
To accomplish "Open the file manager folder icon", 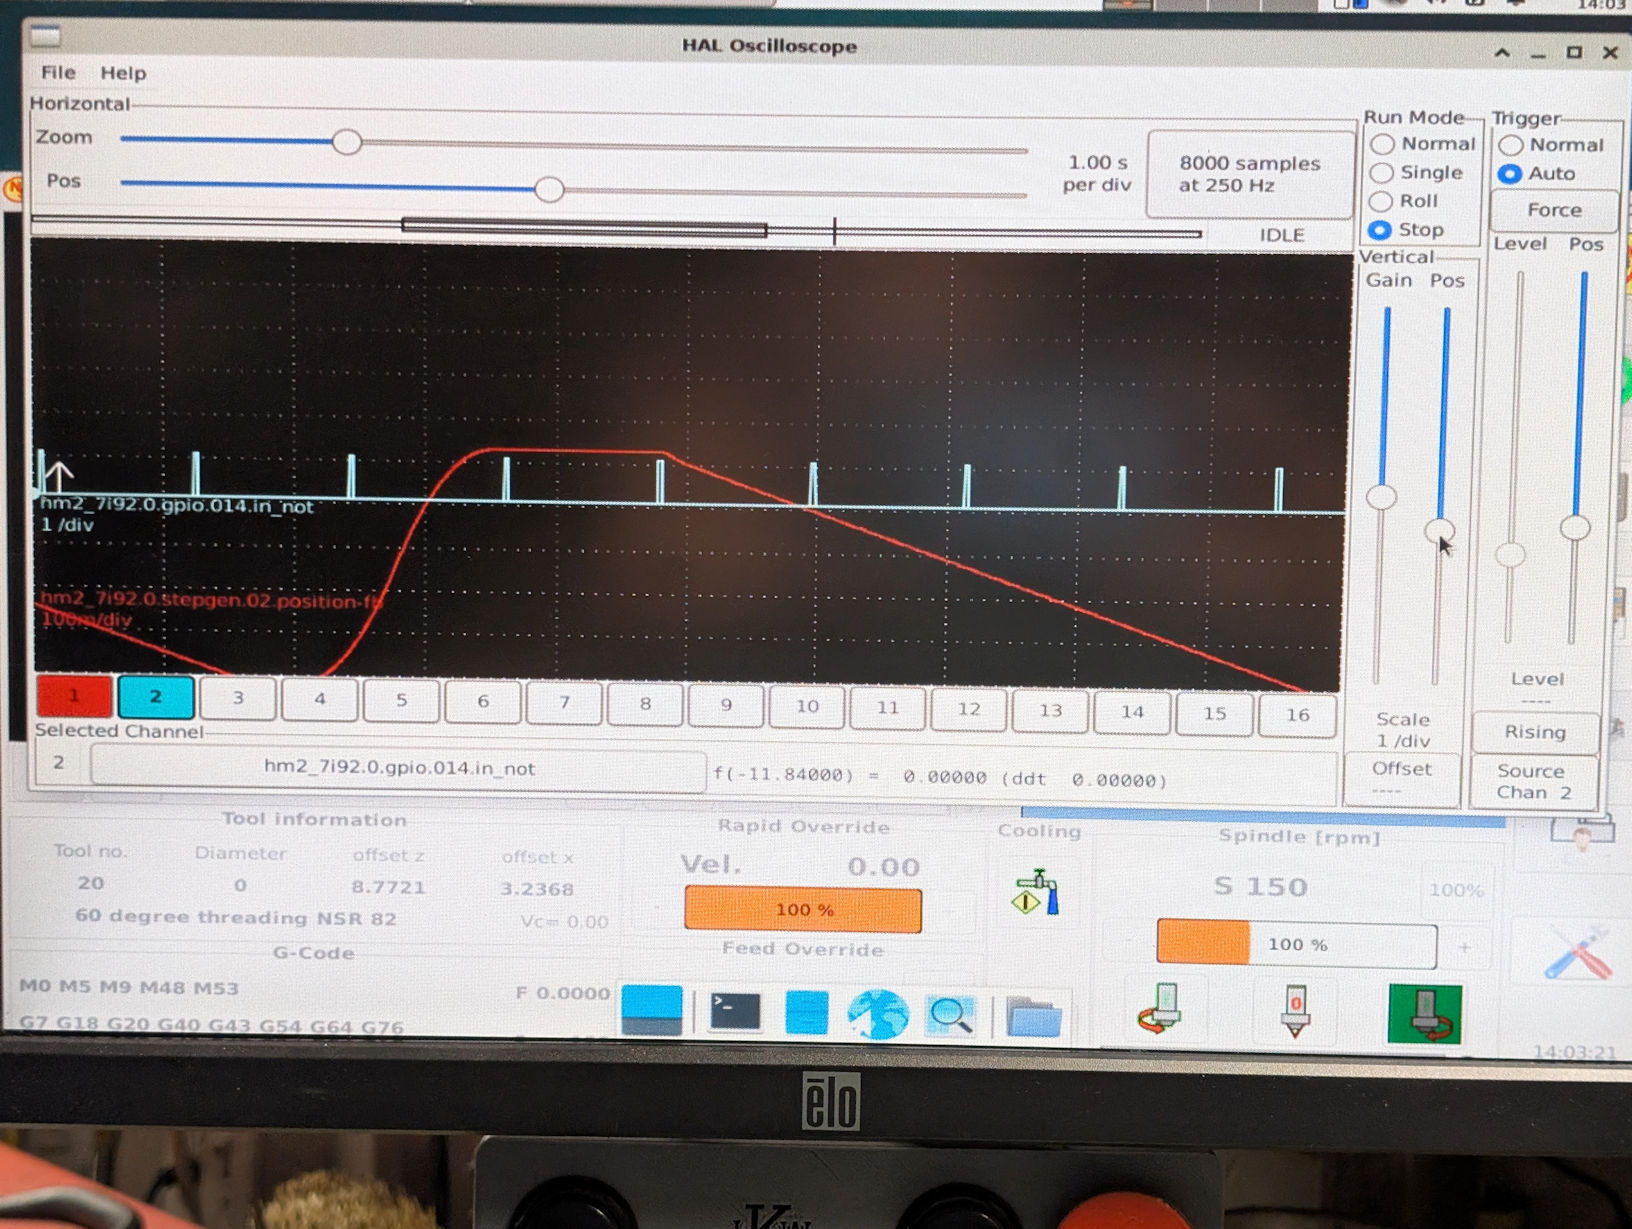I will [x=1033, y=1018].
